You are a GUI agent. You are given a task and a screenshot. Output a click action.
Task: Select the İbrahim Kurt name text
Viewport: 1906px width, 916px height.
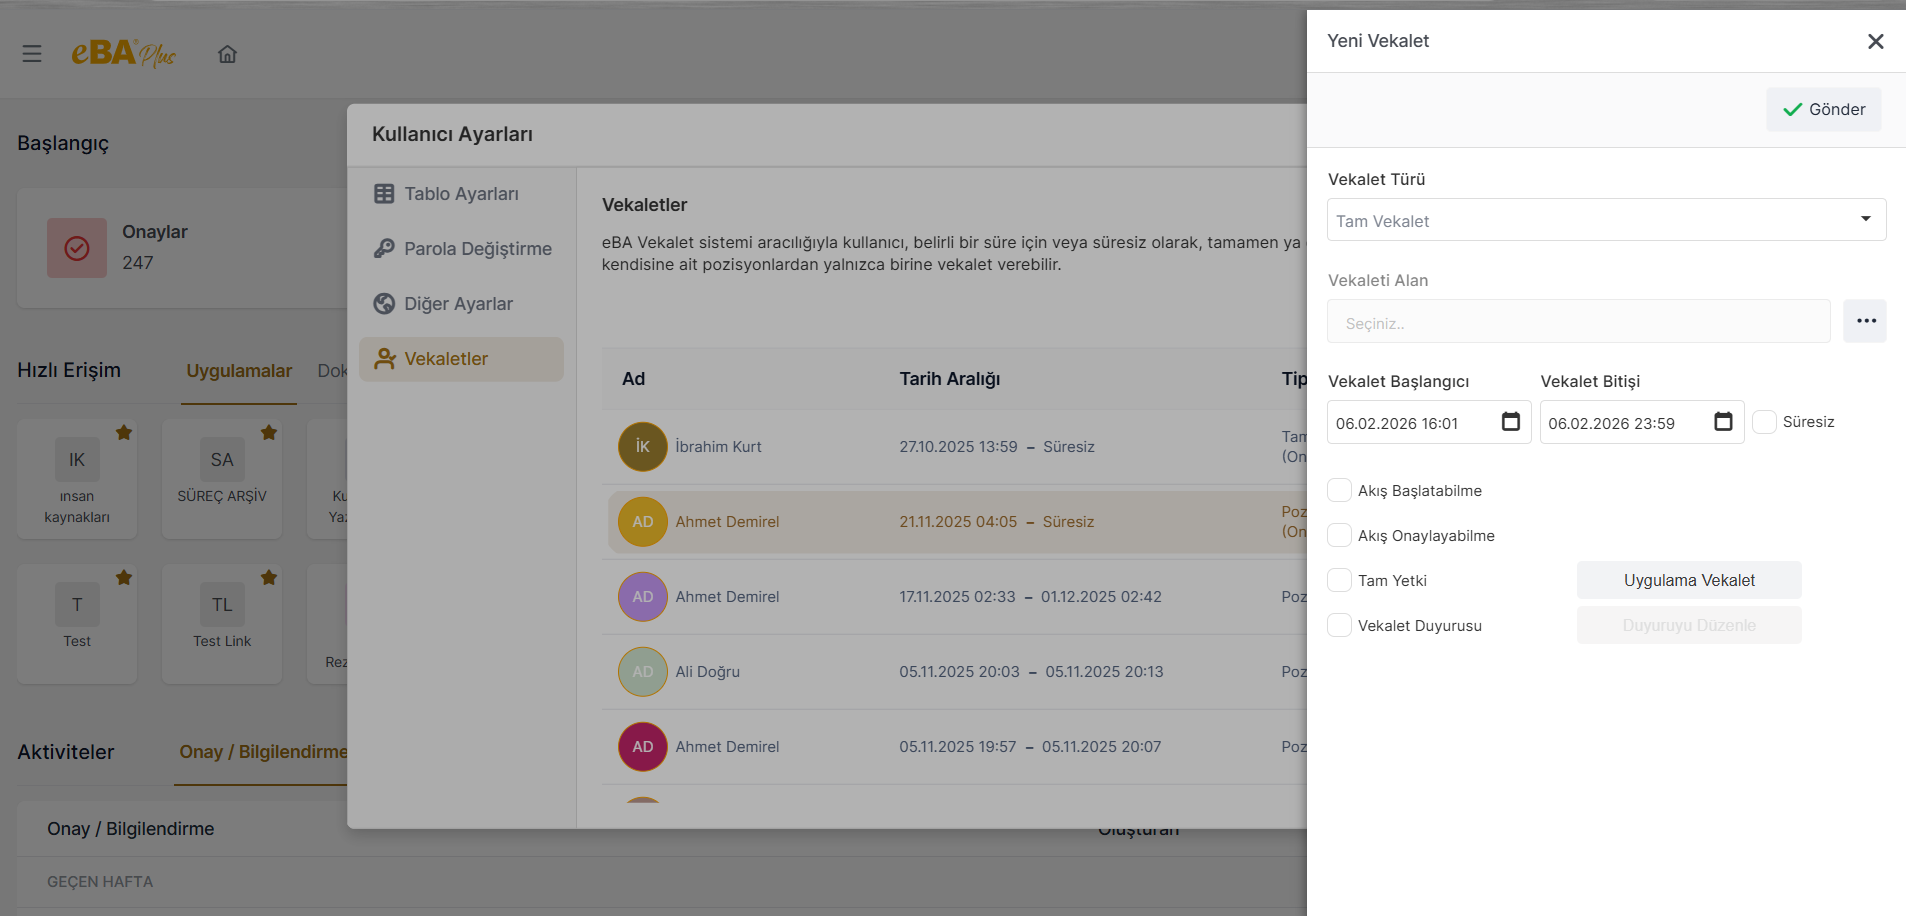coord(718,447)
